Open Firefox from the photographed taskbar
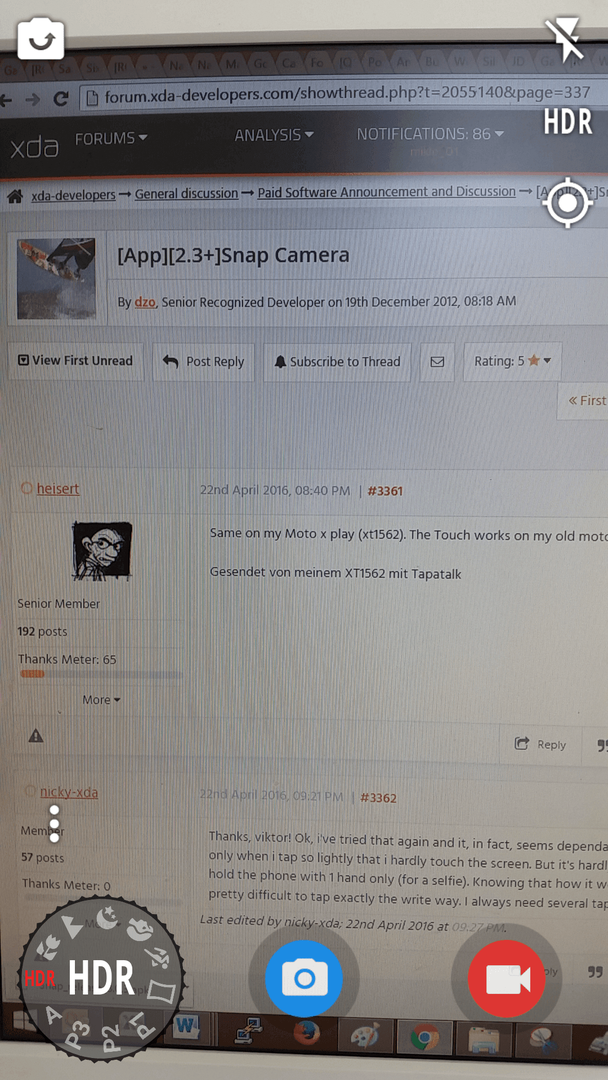Viewport: 608px width, 1080px height. click(x=306, y=1032)
